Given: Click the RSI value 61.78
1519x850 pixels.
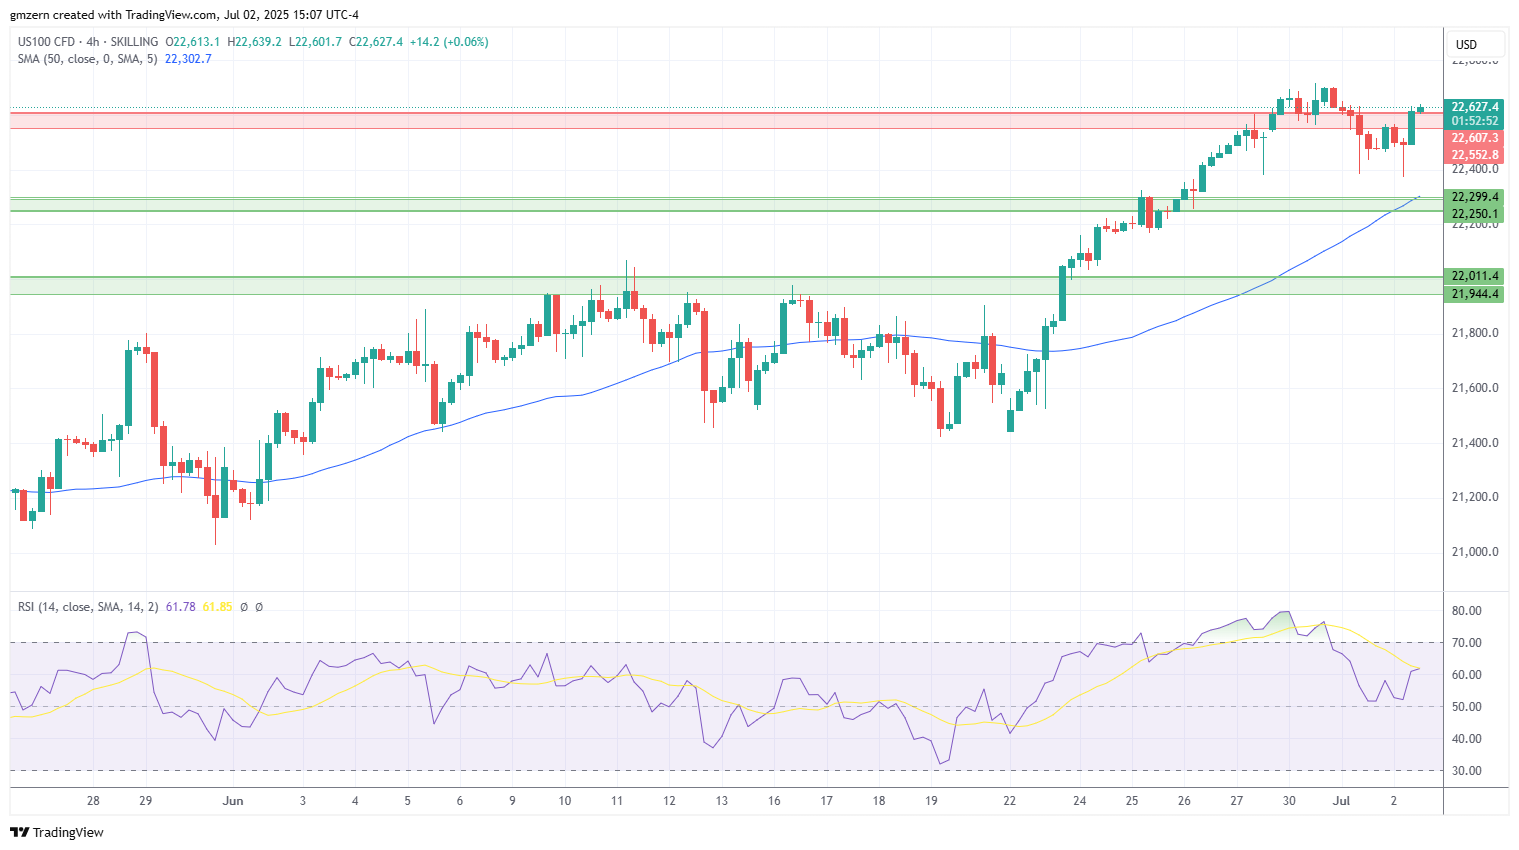Looking at the screenshot, I should click(x=180, y=607).
